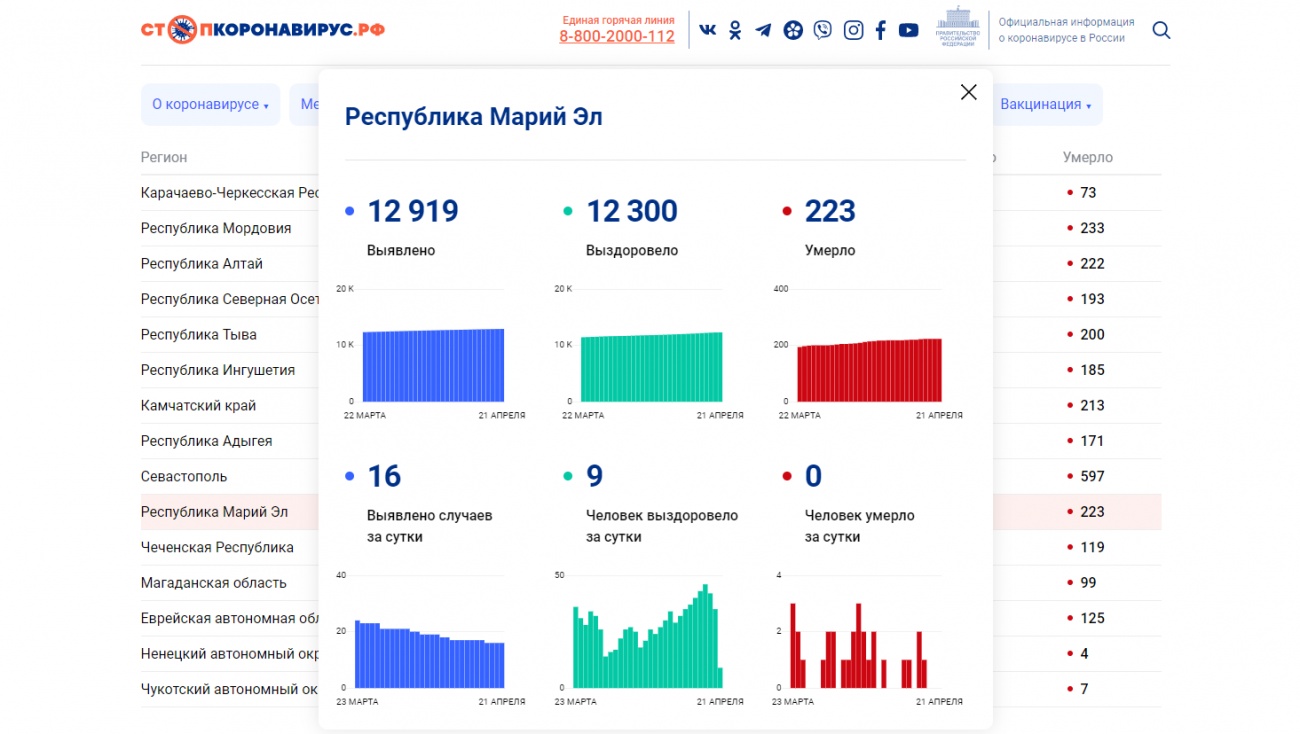The image size is (1300, 734).
Task: Open the Telegram channel icon
Action: 763,30
